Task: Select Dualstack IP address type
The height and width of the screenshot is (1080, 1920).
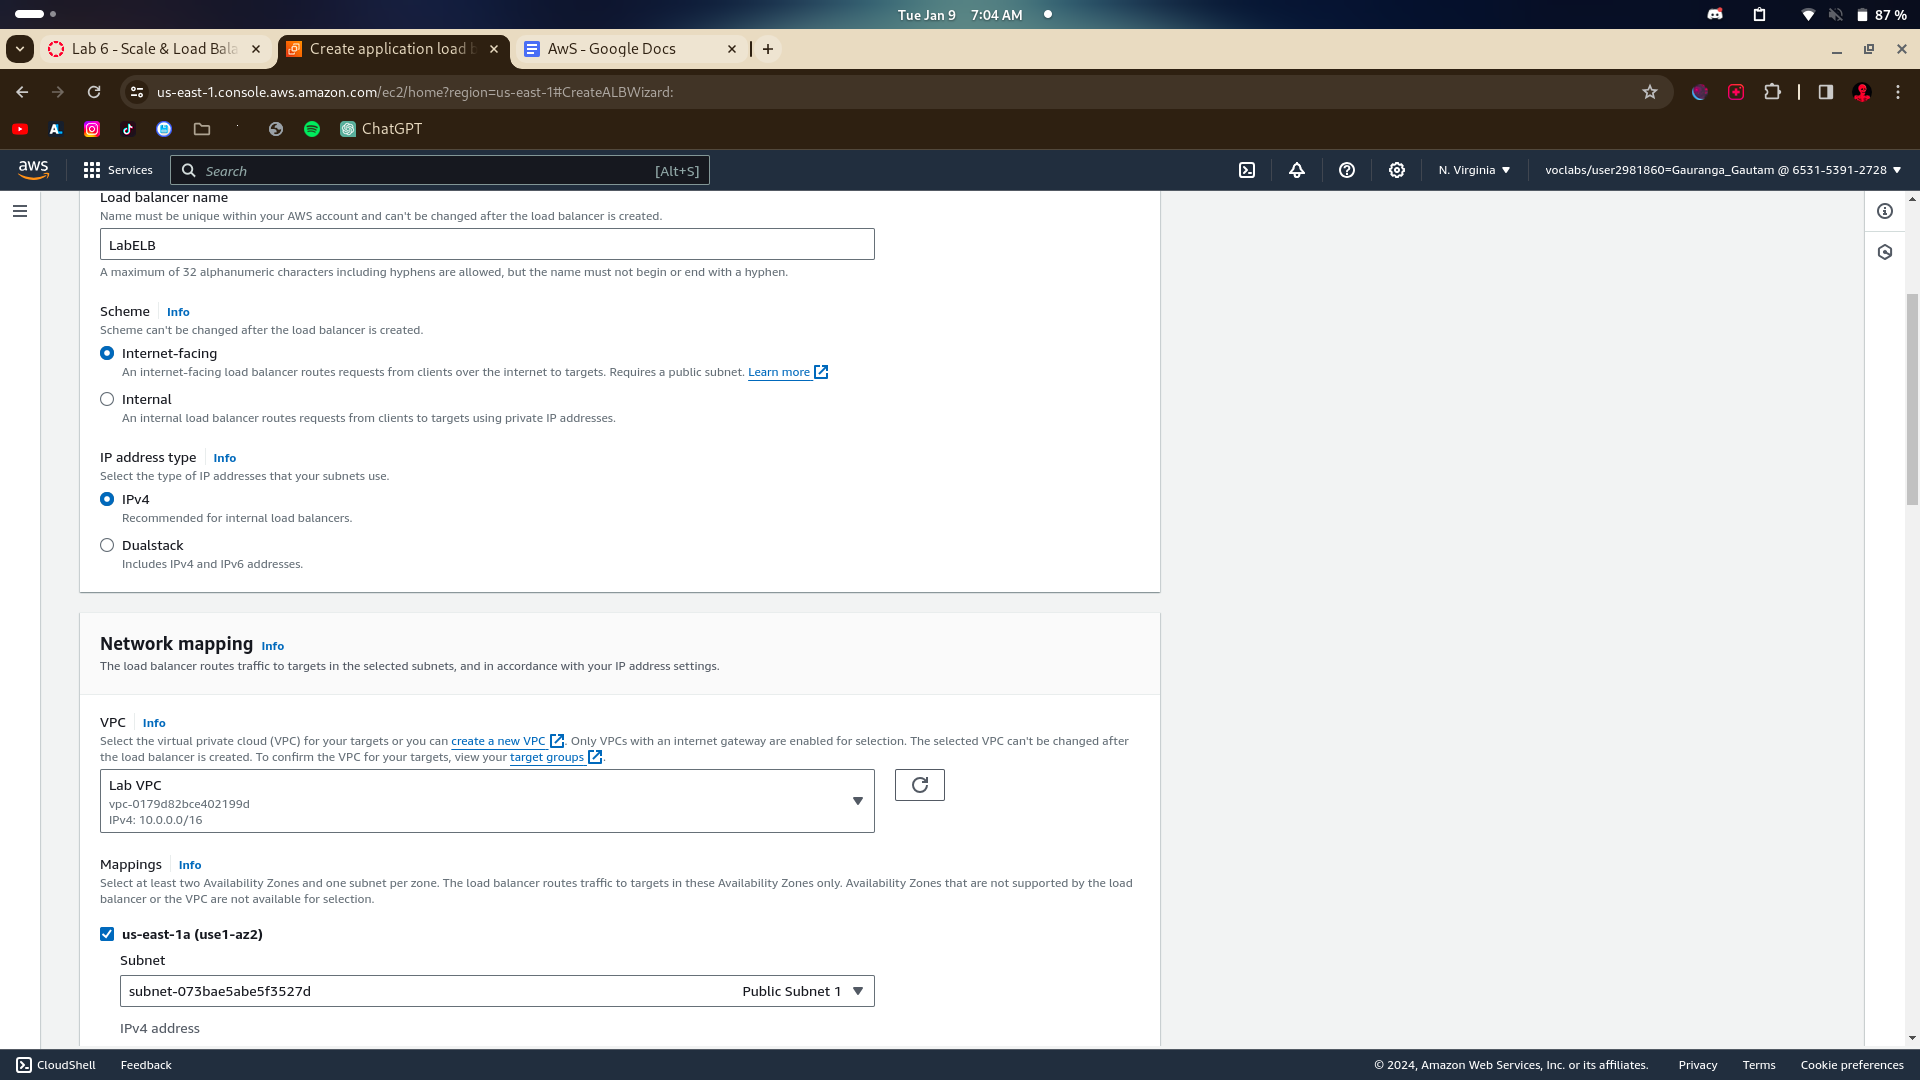Action: pyautogui.click(x=107, y=545)
